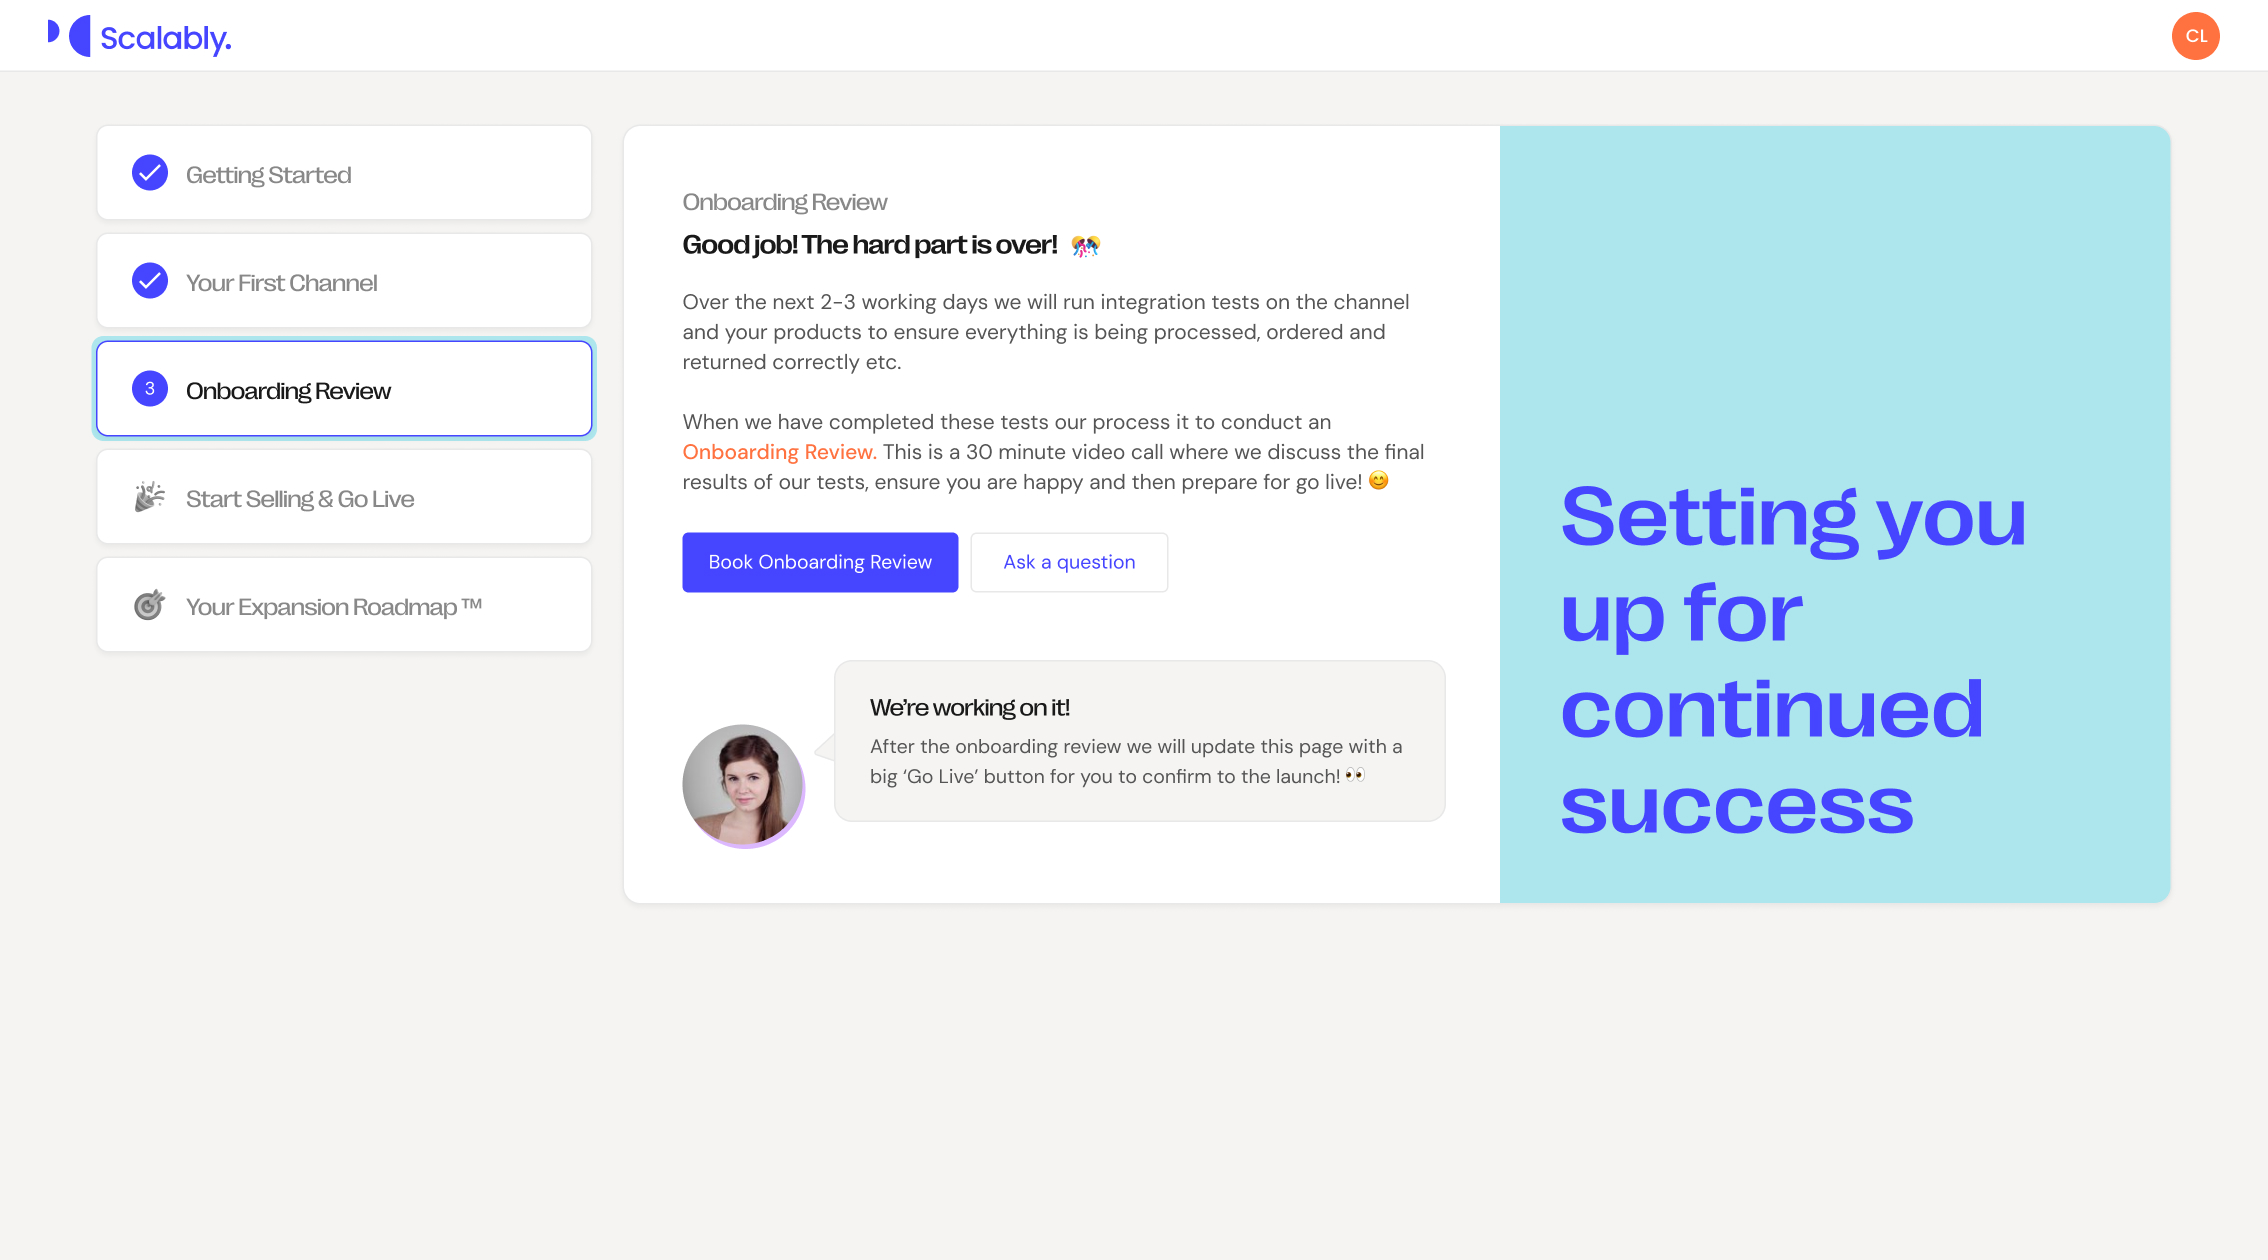This screenshot has height=1260, width=2268.
Task: Click the smiley emoji after go live
Action: (1378, 481)
